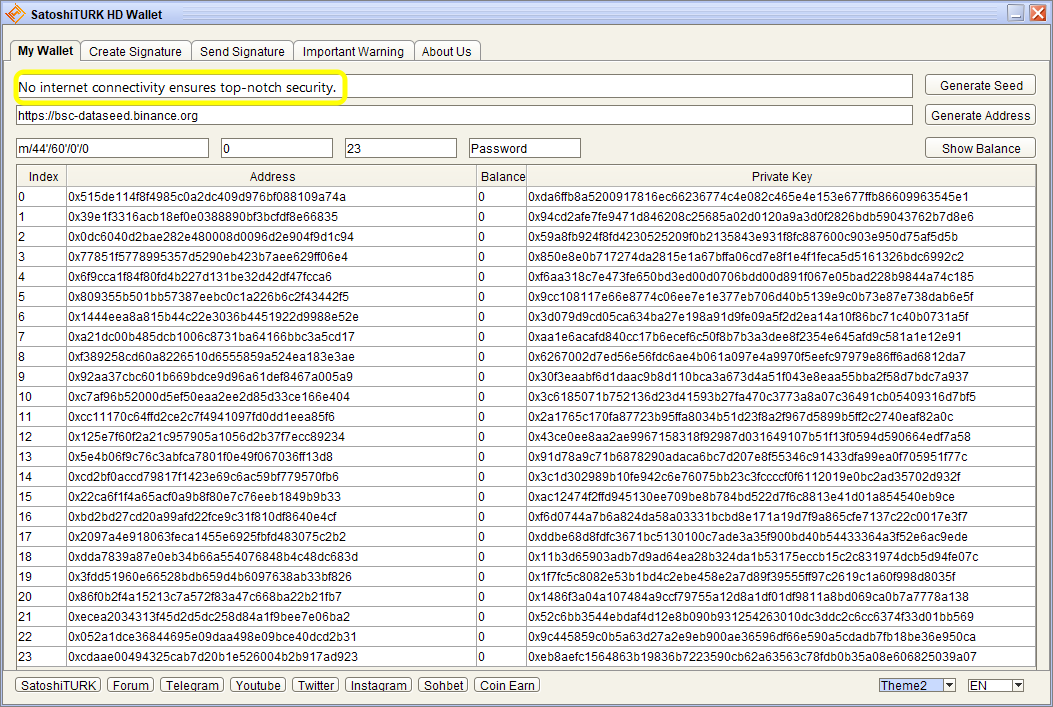Click the Forum link button
The height and width of the screenshot is (707, 1053).
click(x=130, y=686)
